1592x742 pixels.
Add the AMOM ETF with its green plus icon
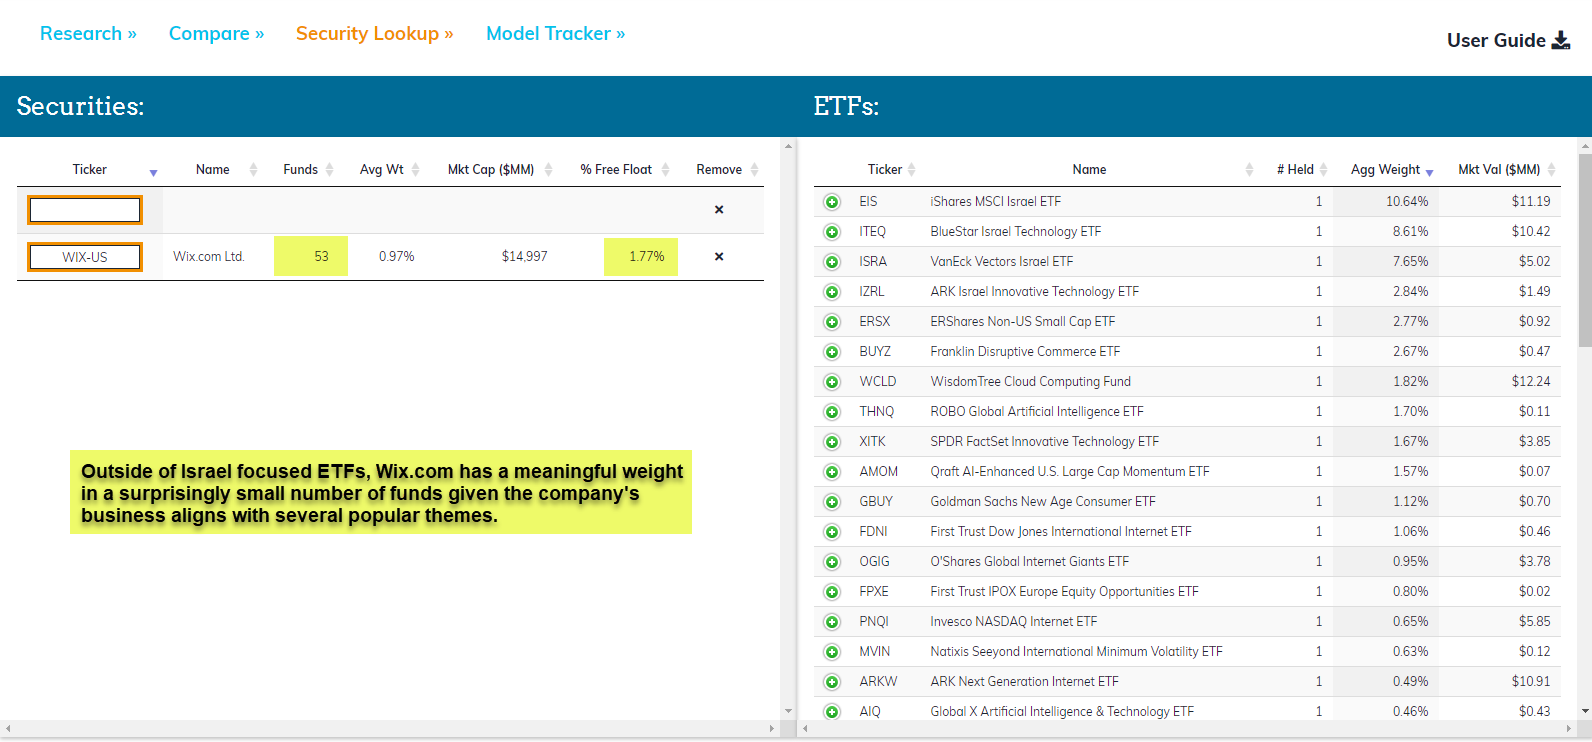(x=832, y=472)
